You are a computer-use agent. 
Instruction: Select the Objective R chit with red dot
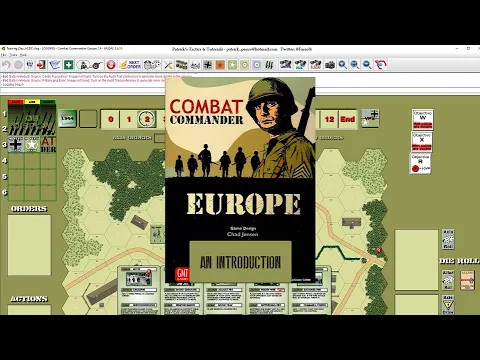(420, 164)
